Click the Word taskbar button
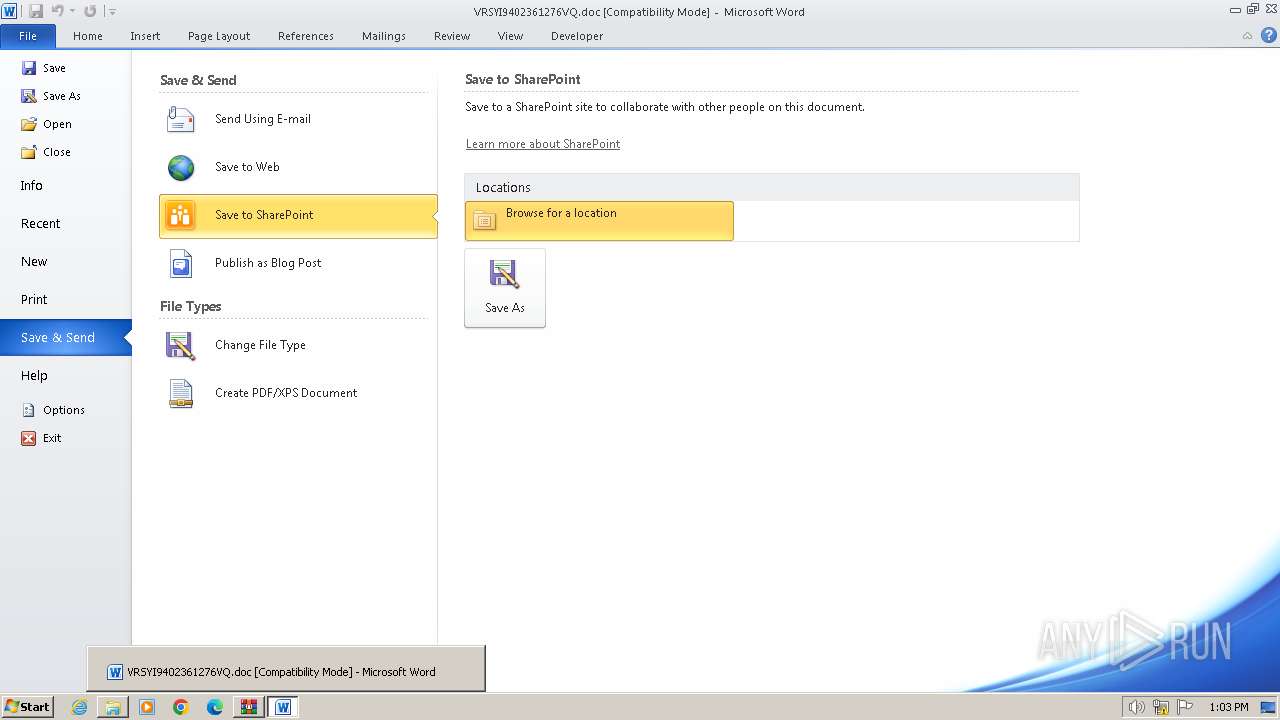 click(283, 707)
